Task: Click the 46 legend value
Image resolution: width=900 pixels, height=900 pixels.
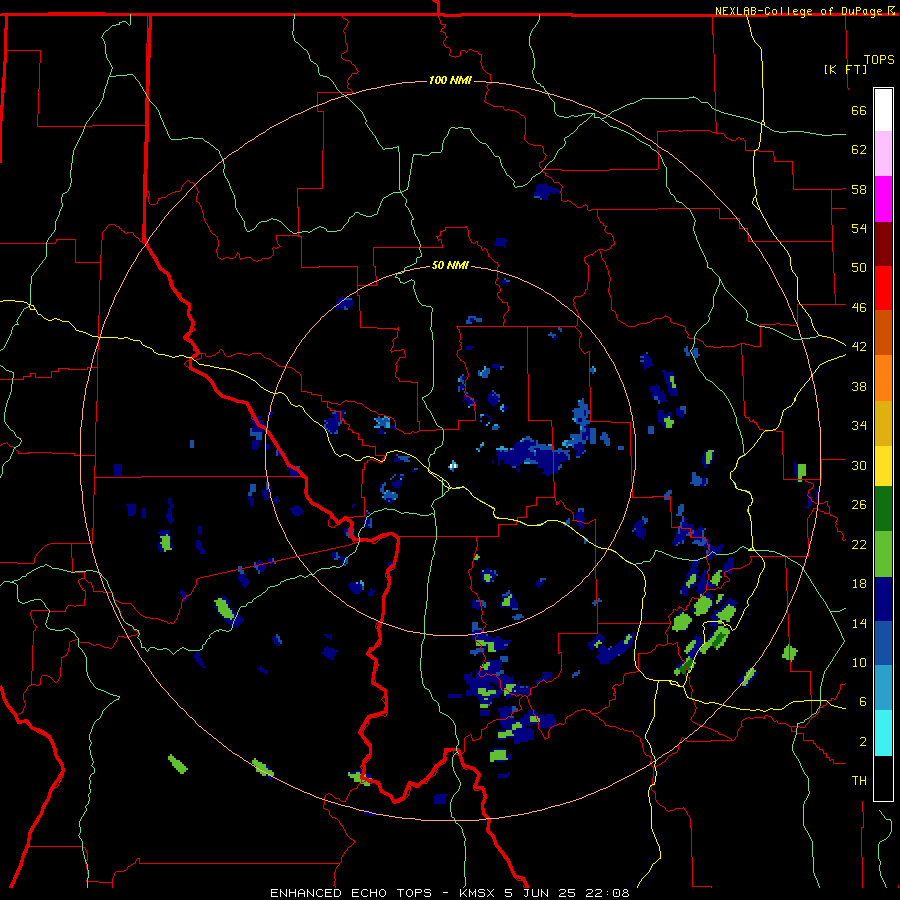Action: click(x=859, y=308)
